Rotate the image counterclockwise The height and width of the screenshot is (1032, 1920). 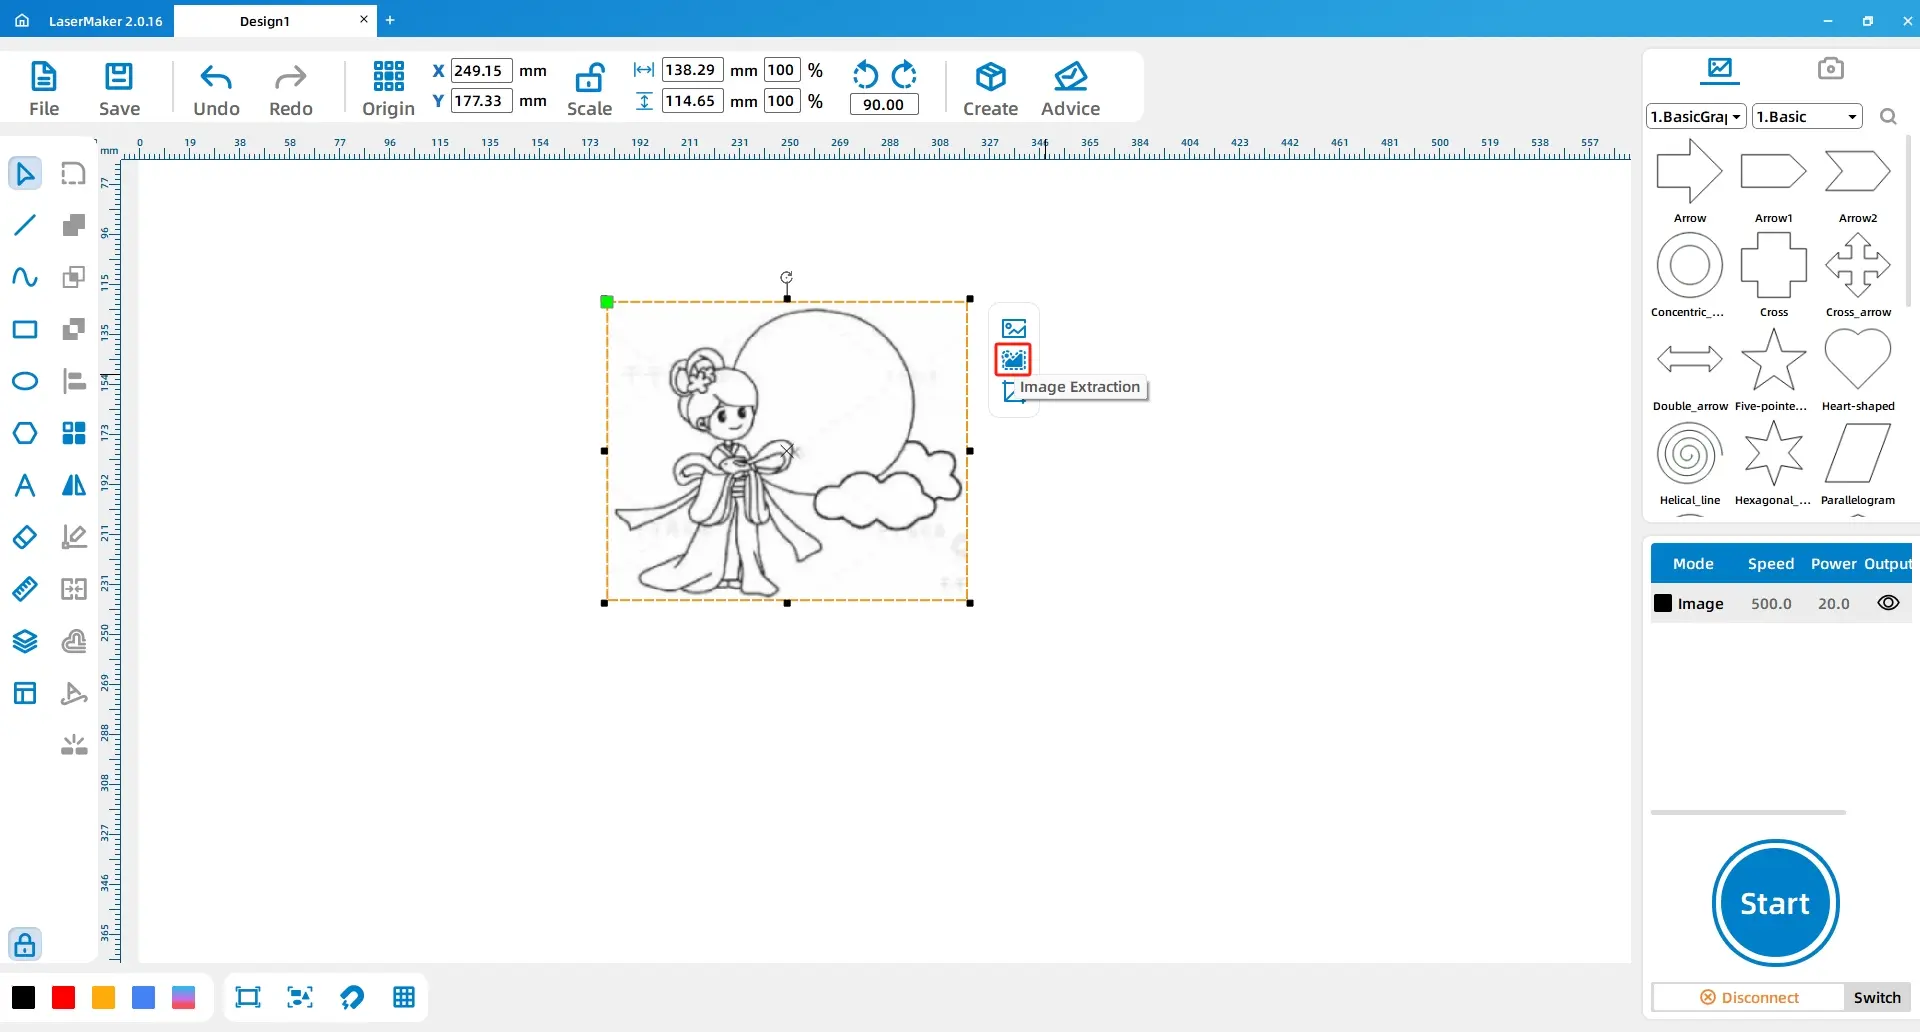click(866, 75)
